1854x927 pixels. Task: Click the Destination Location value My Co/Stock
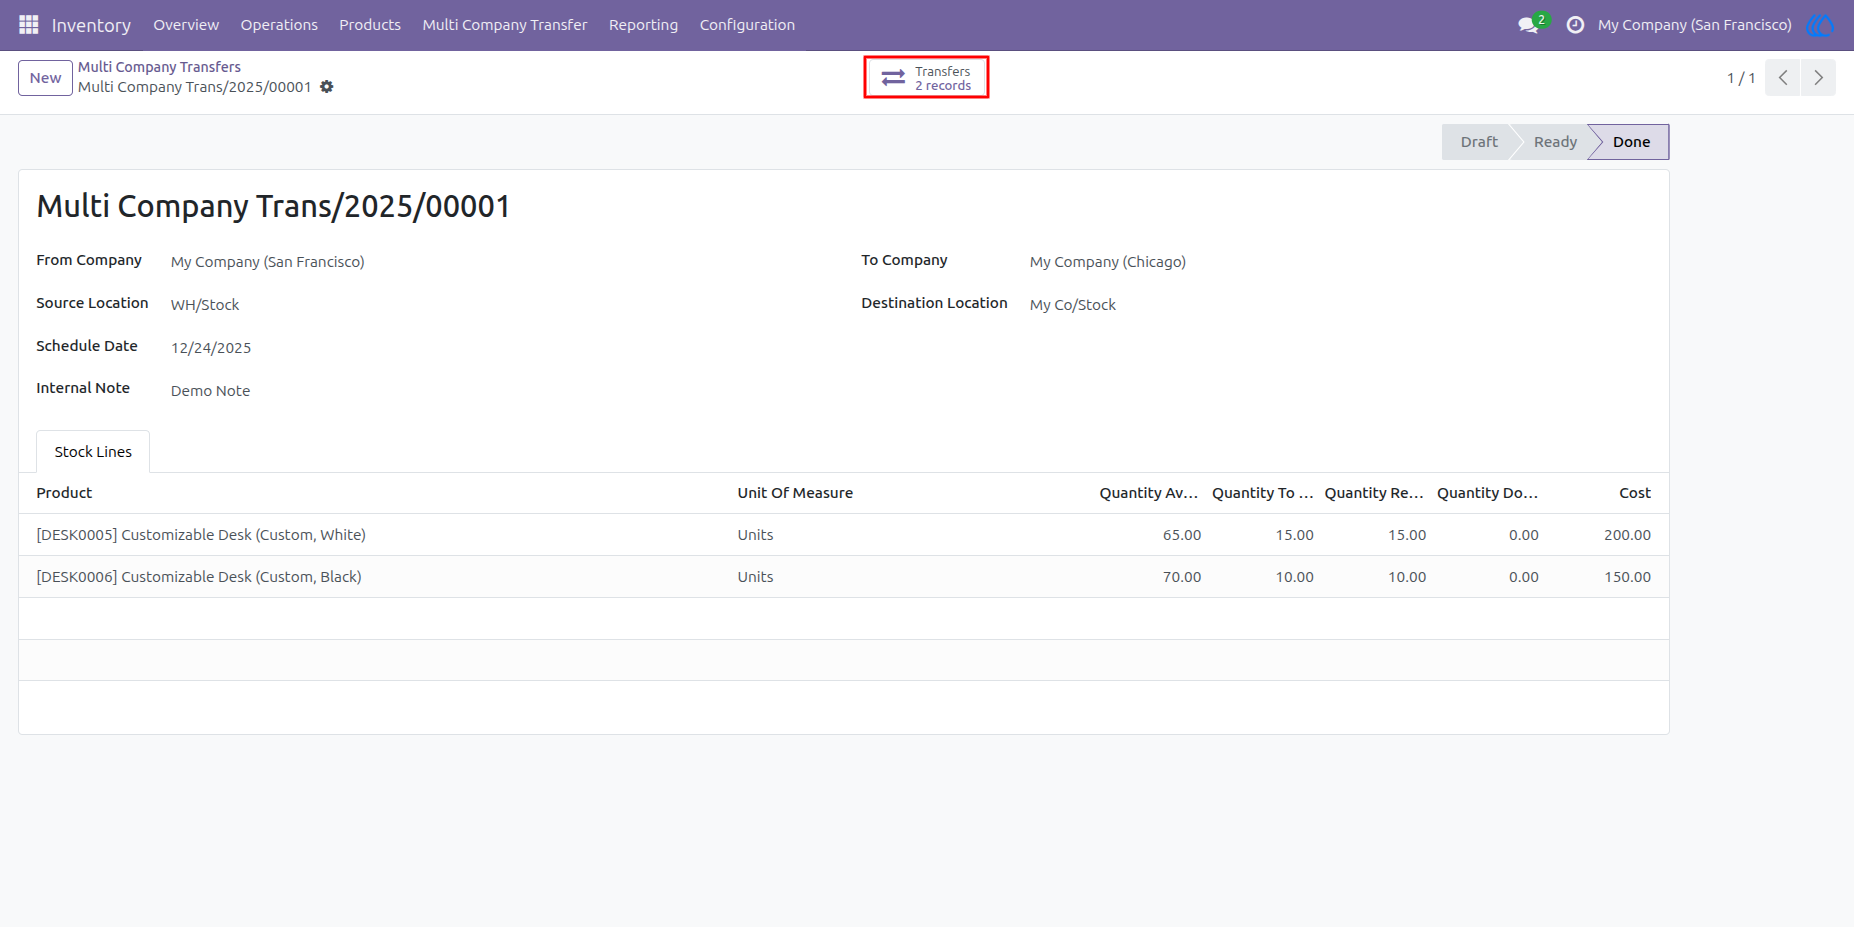point(1073,305)
